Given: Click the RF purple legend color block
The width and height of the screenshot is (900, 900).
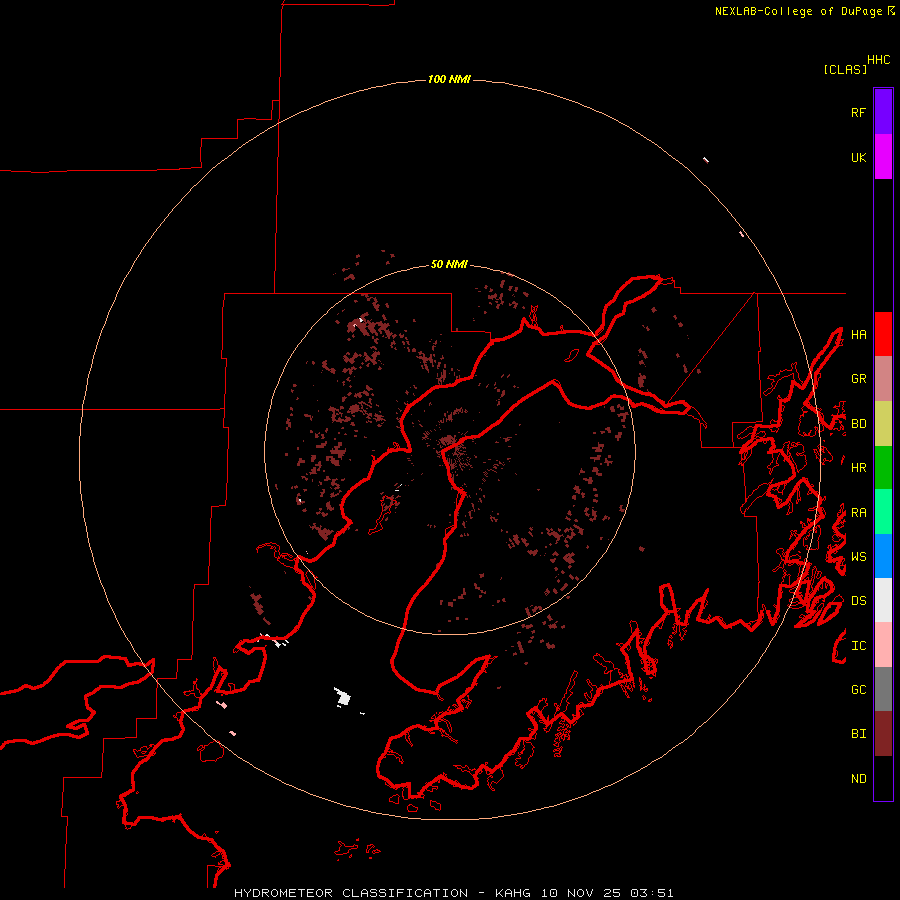Looking at the screenshot, I should pyautogui.click(x=883, y=111).
